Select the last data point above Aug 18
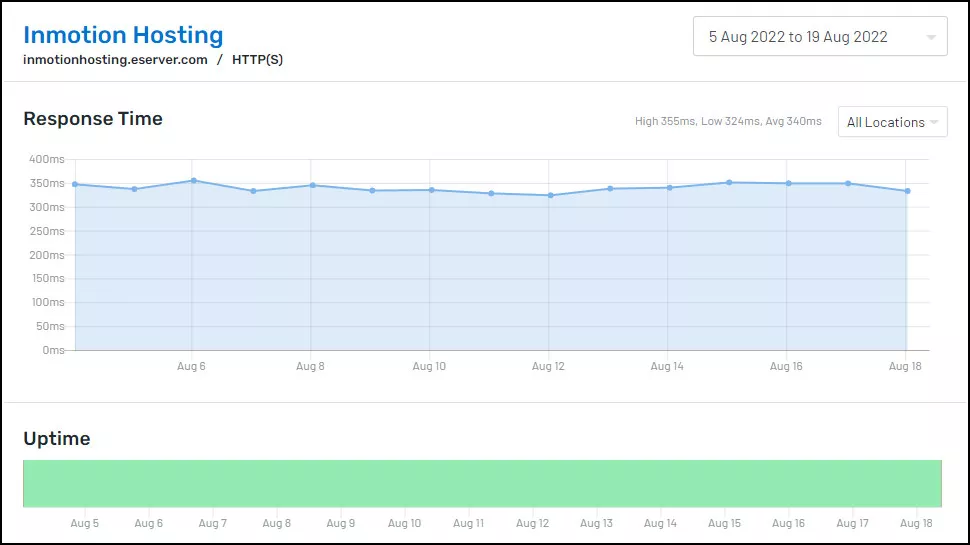 coord(908,191)
